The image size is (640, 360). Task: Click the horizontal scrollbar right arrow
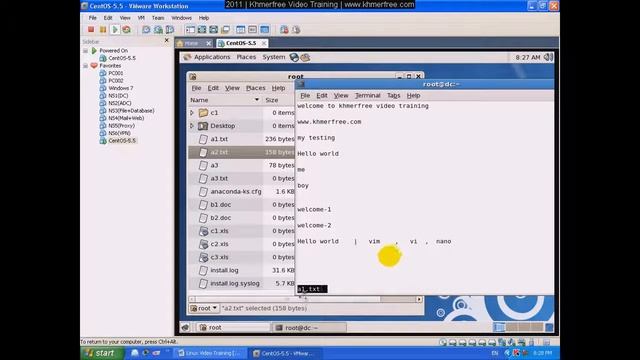click(419, 300)
